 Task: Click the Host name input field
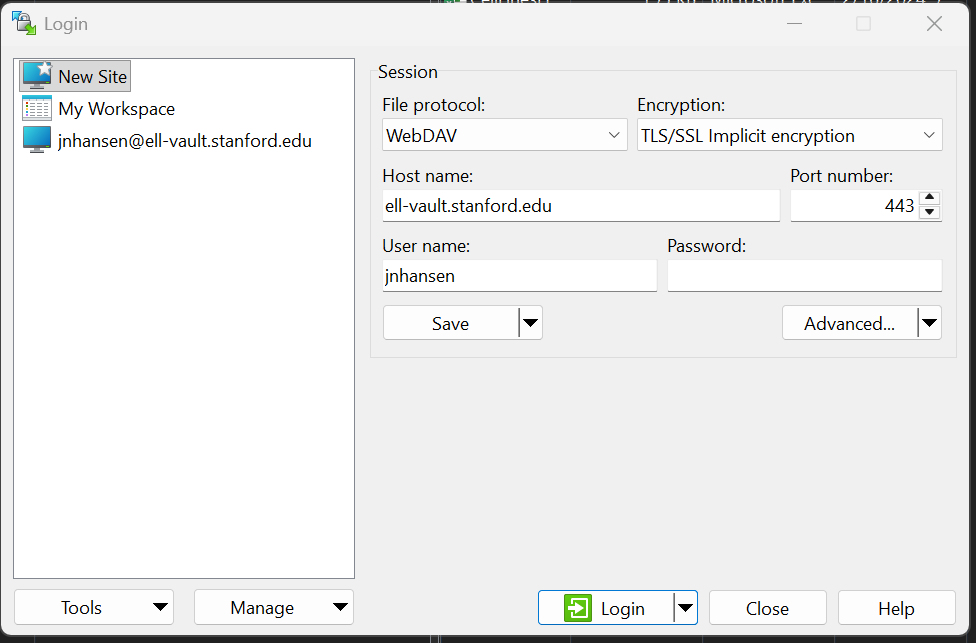pos(580,206)
